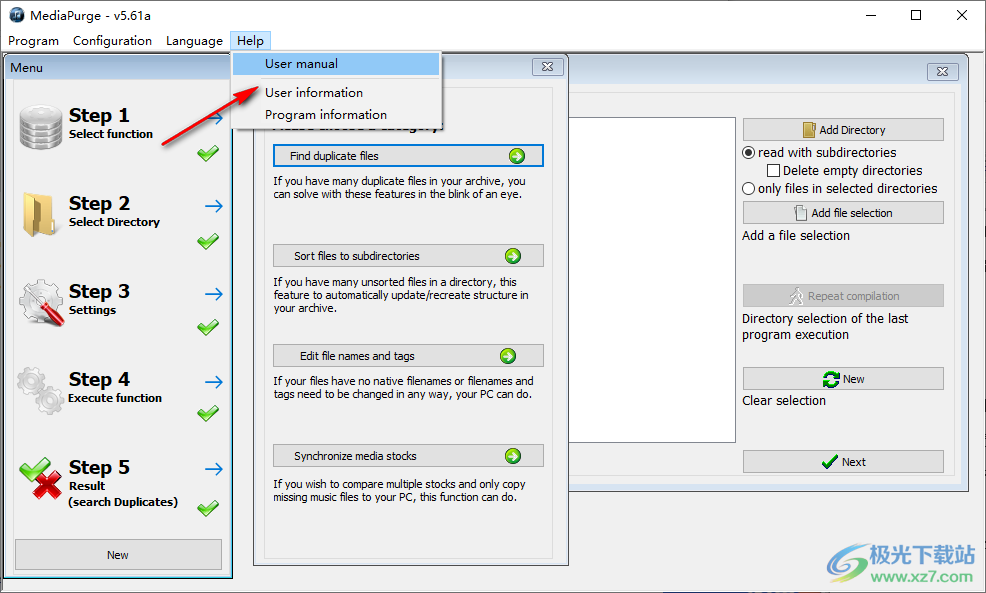Click the green checkmark under Step 4
This screenshot has width=986, height=593.
tap(208, 414)
